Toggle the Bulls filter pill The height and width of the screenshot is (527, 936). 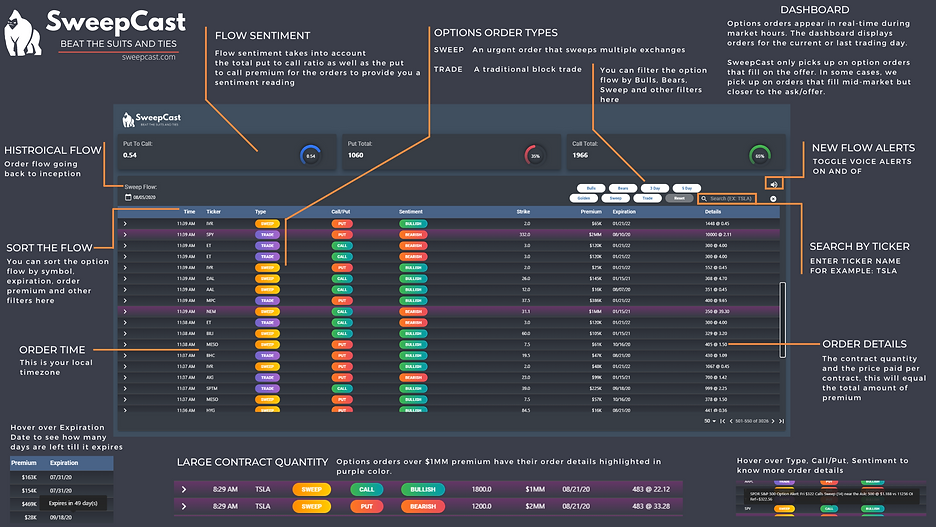591,188
